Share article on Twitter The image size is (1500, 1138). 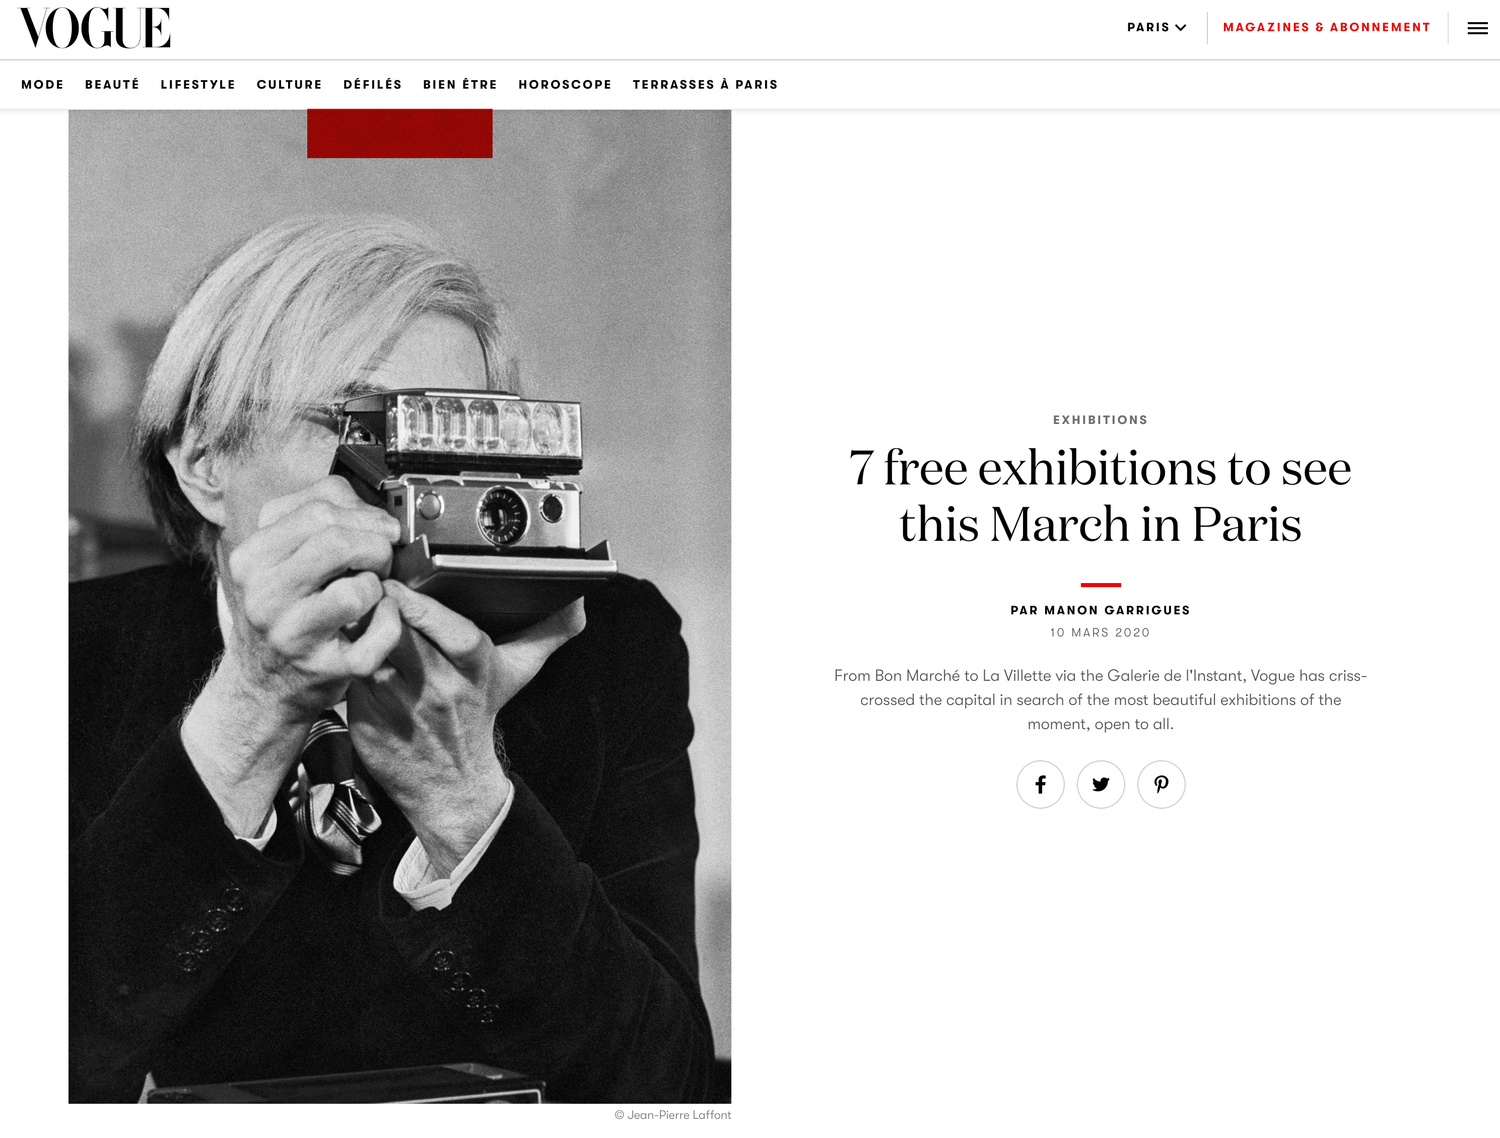1101,784
